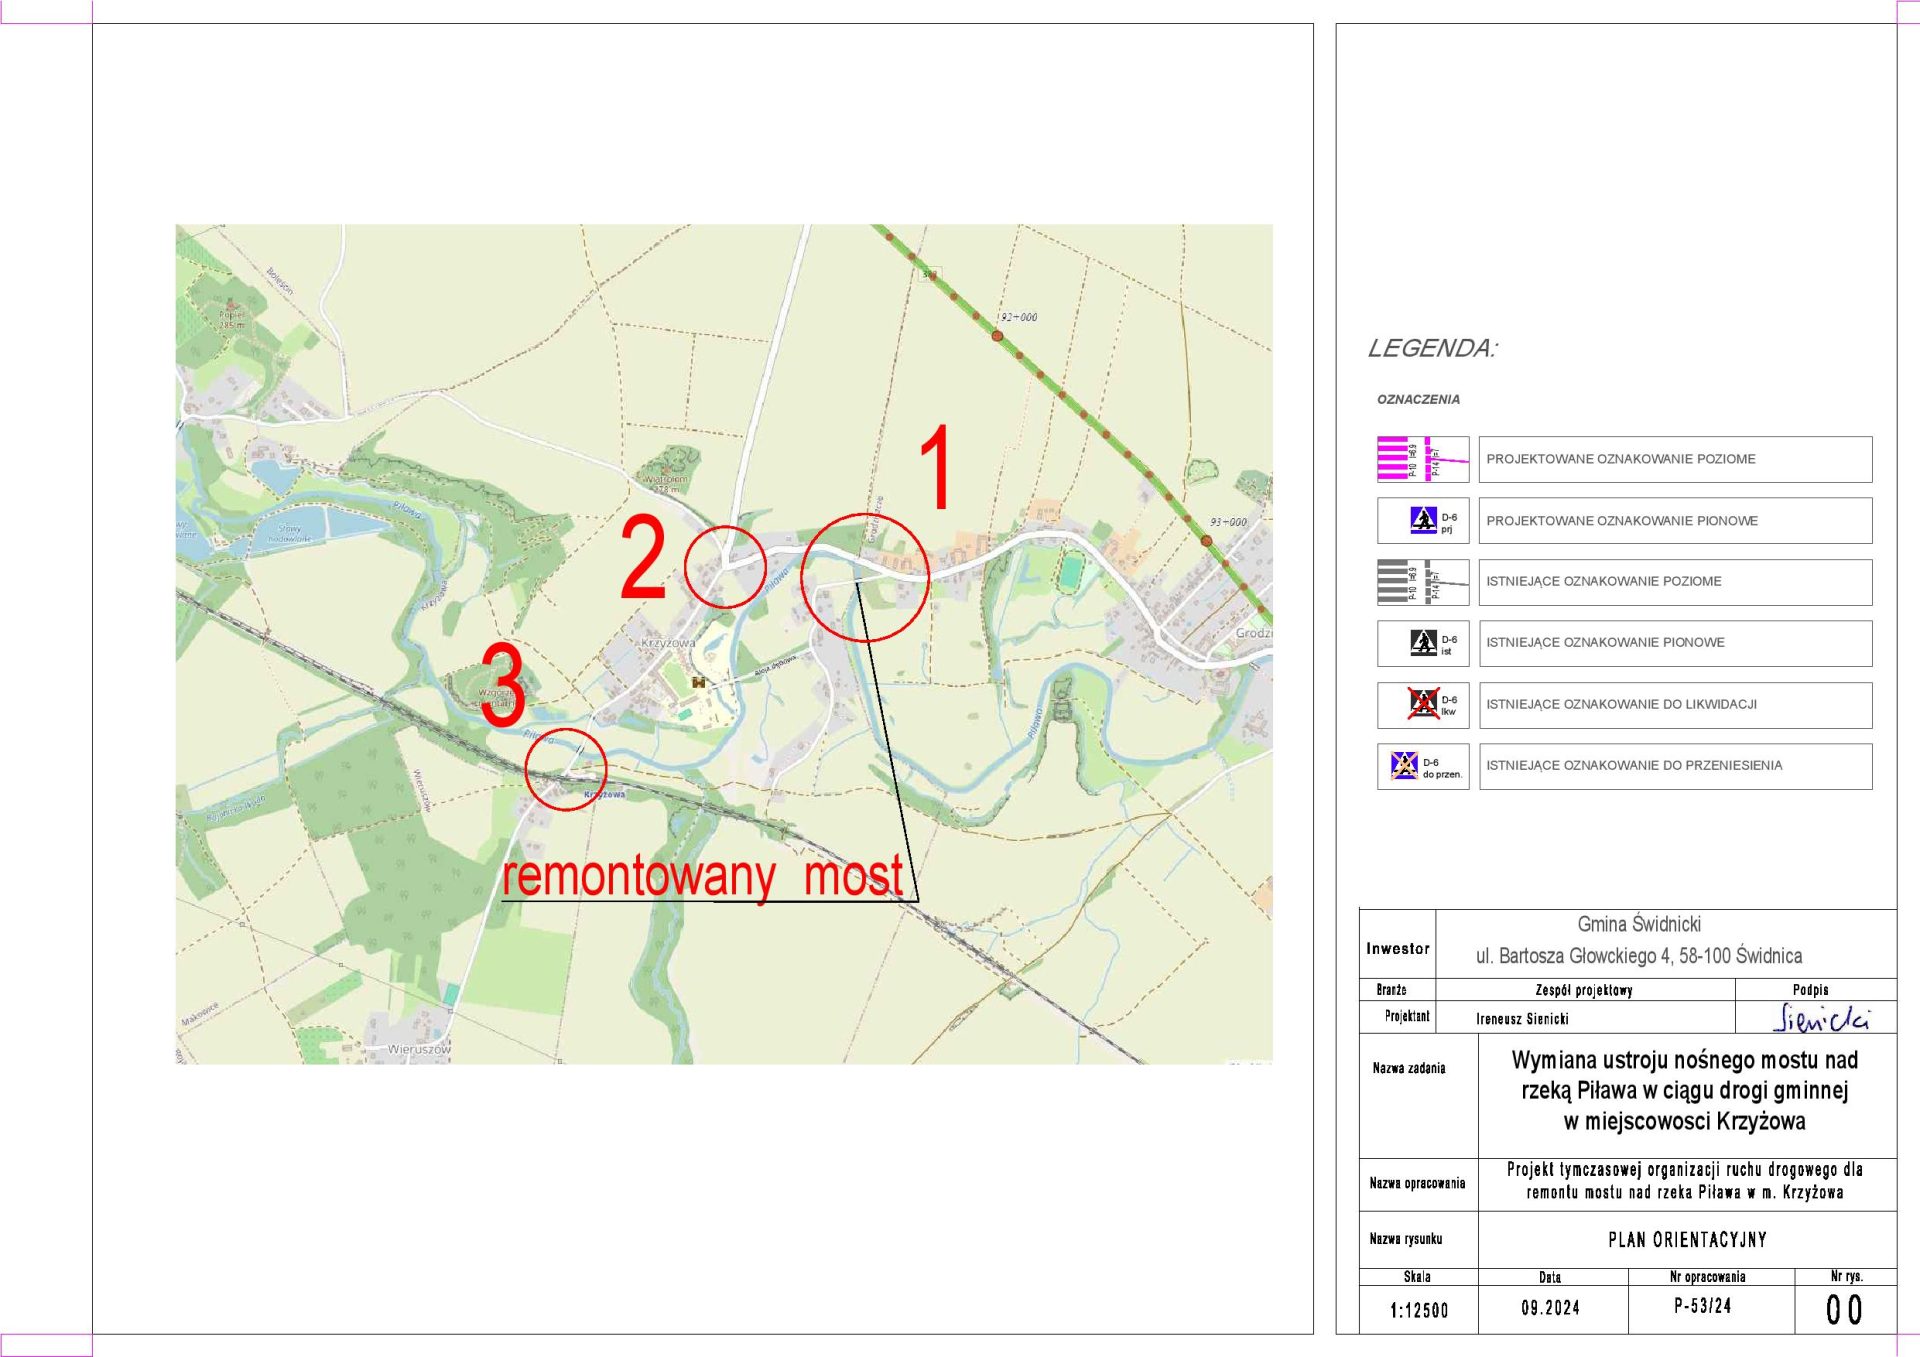Click the large red number 3 on the map
The height and width of the screenshot is (1357, 1920).
[503, 685]
